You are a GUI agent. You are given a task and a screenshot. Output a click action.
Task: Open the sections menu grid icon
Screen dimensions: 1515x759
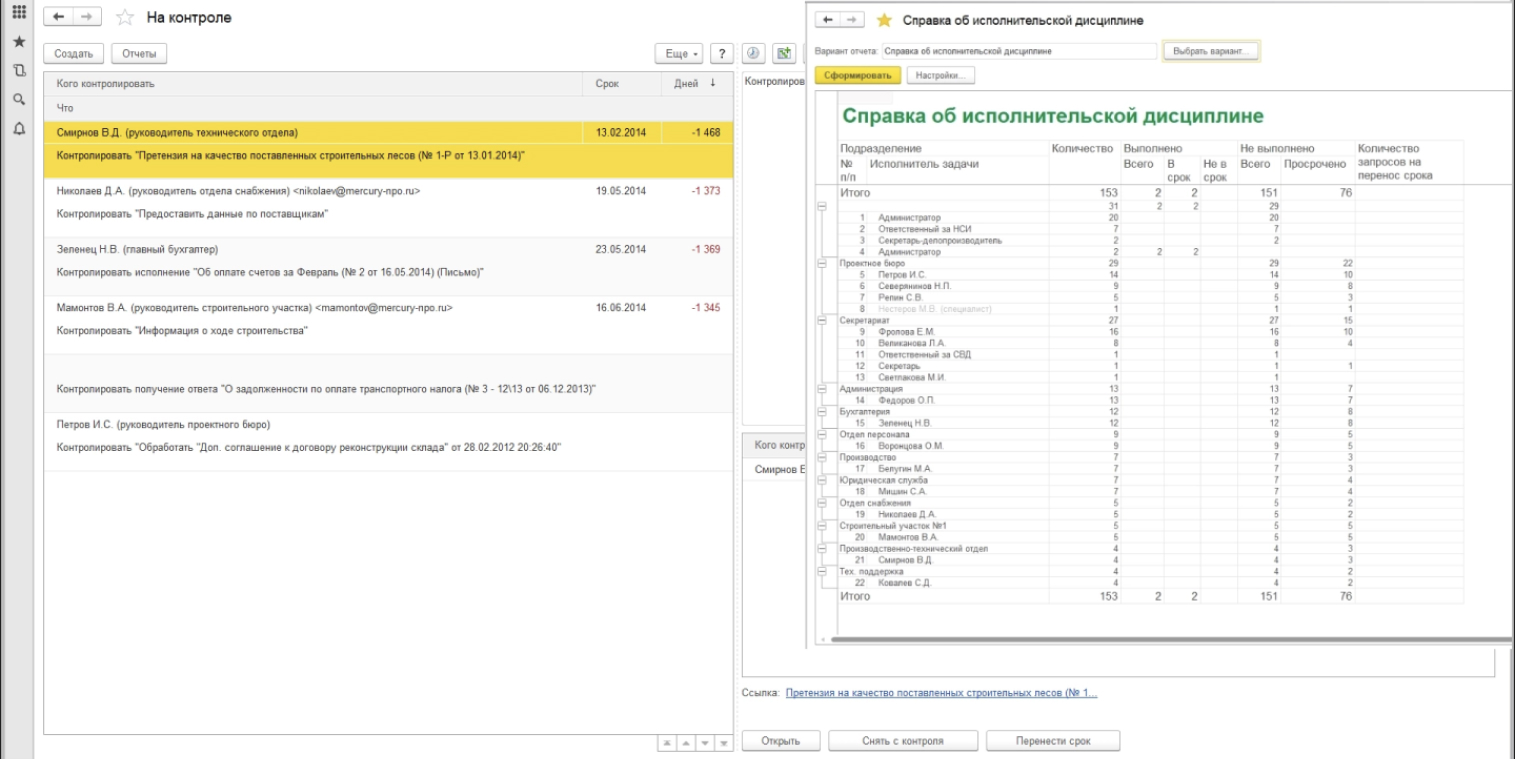(x=17, y=14)
